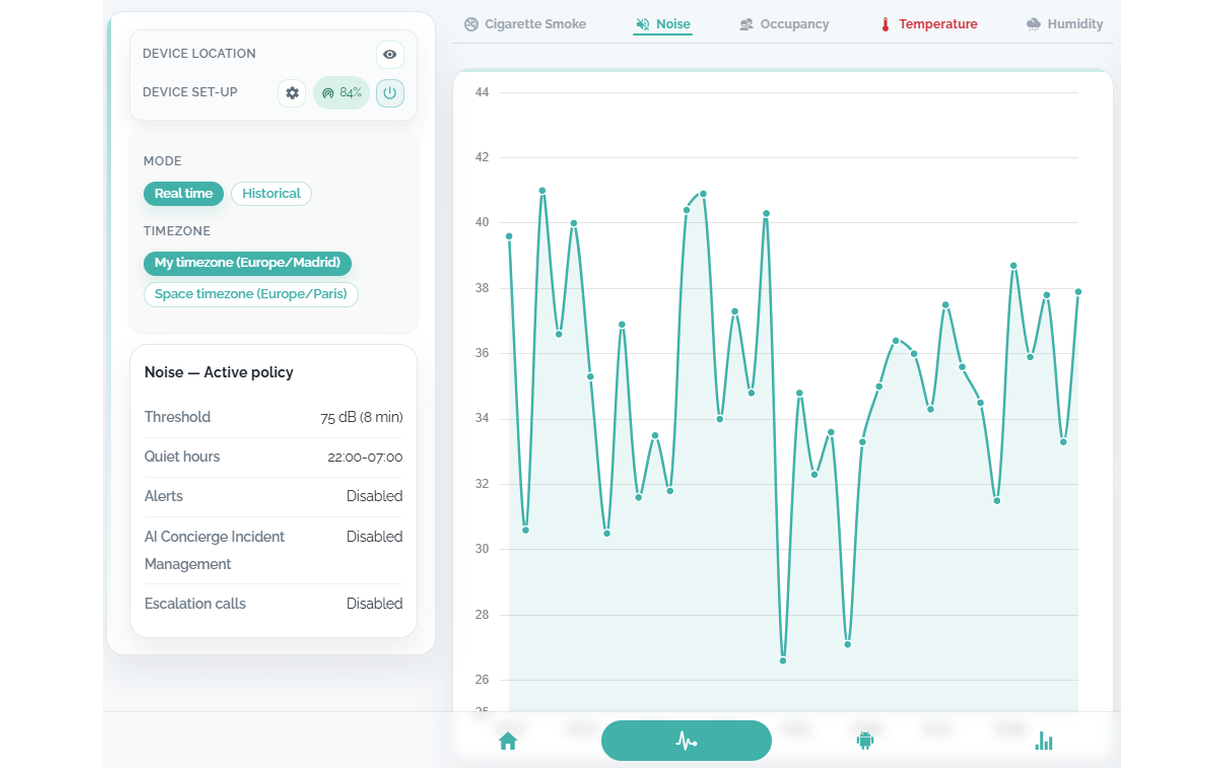Screen dimensions: 1224x768
Task: Click the 84% signal strength badge
Action: 341,93
